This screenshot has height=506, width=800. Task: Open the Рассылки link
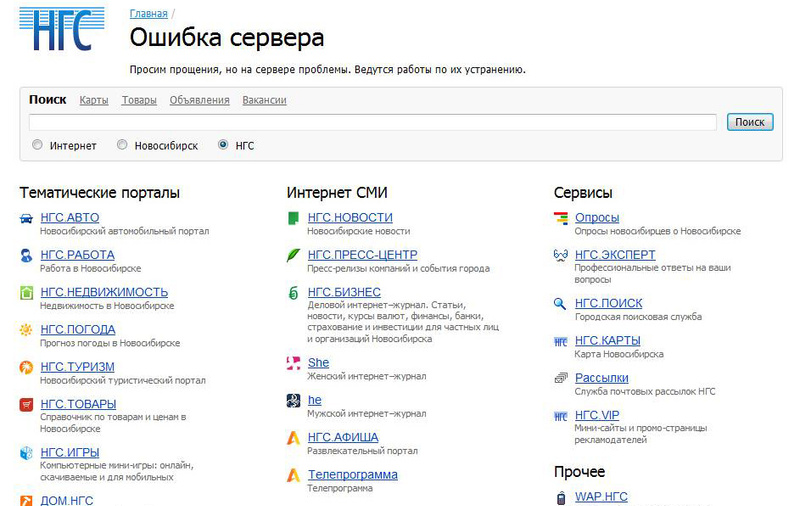pos(602,378)
